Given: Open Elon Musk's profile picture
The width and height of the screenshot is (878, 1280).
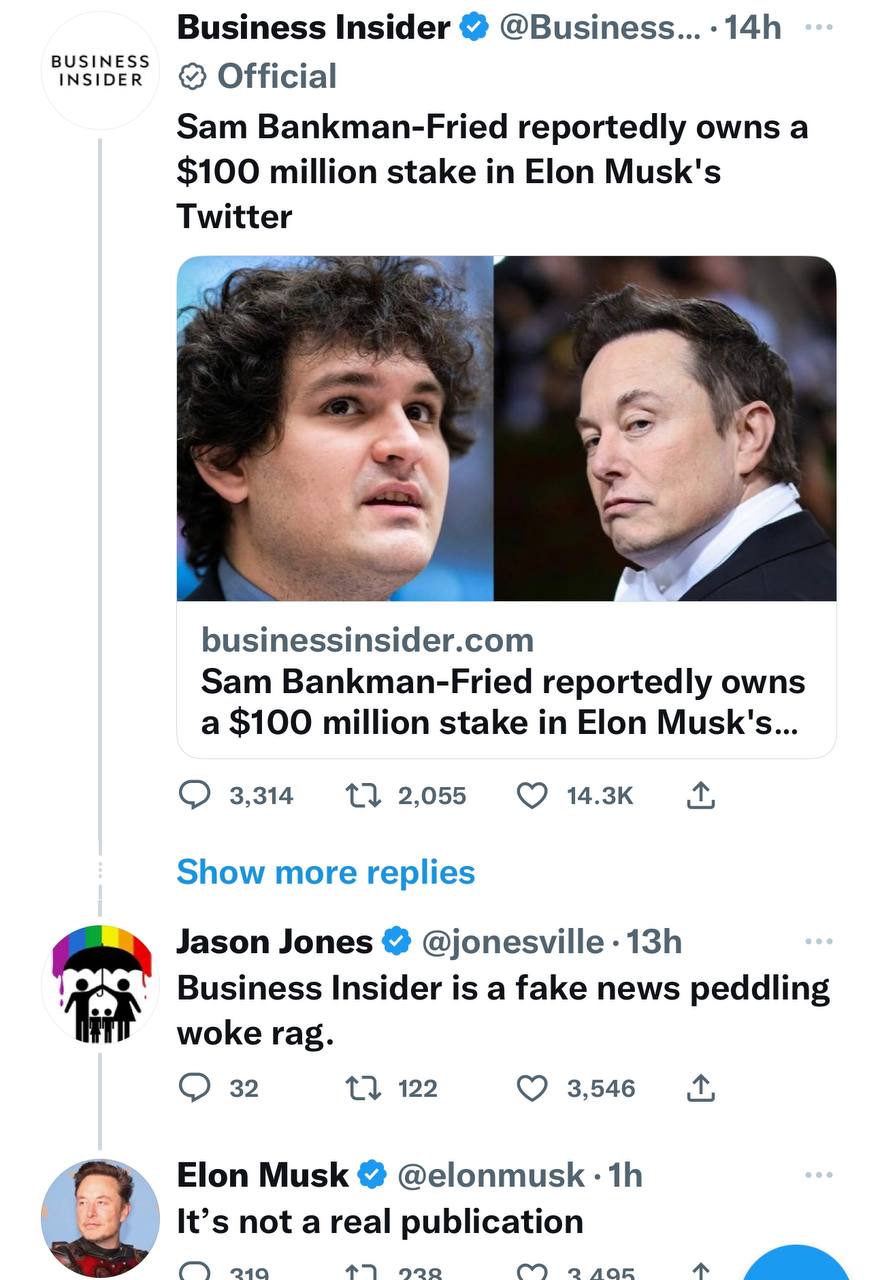Looking at the screenshot, I should pyautogui.click(x=99, y=1218).
